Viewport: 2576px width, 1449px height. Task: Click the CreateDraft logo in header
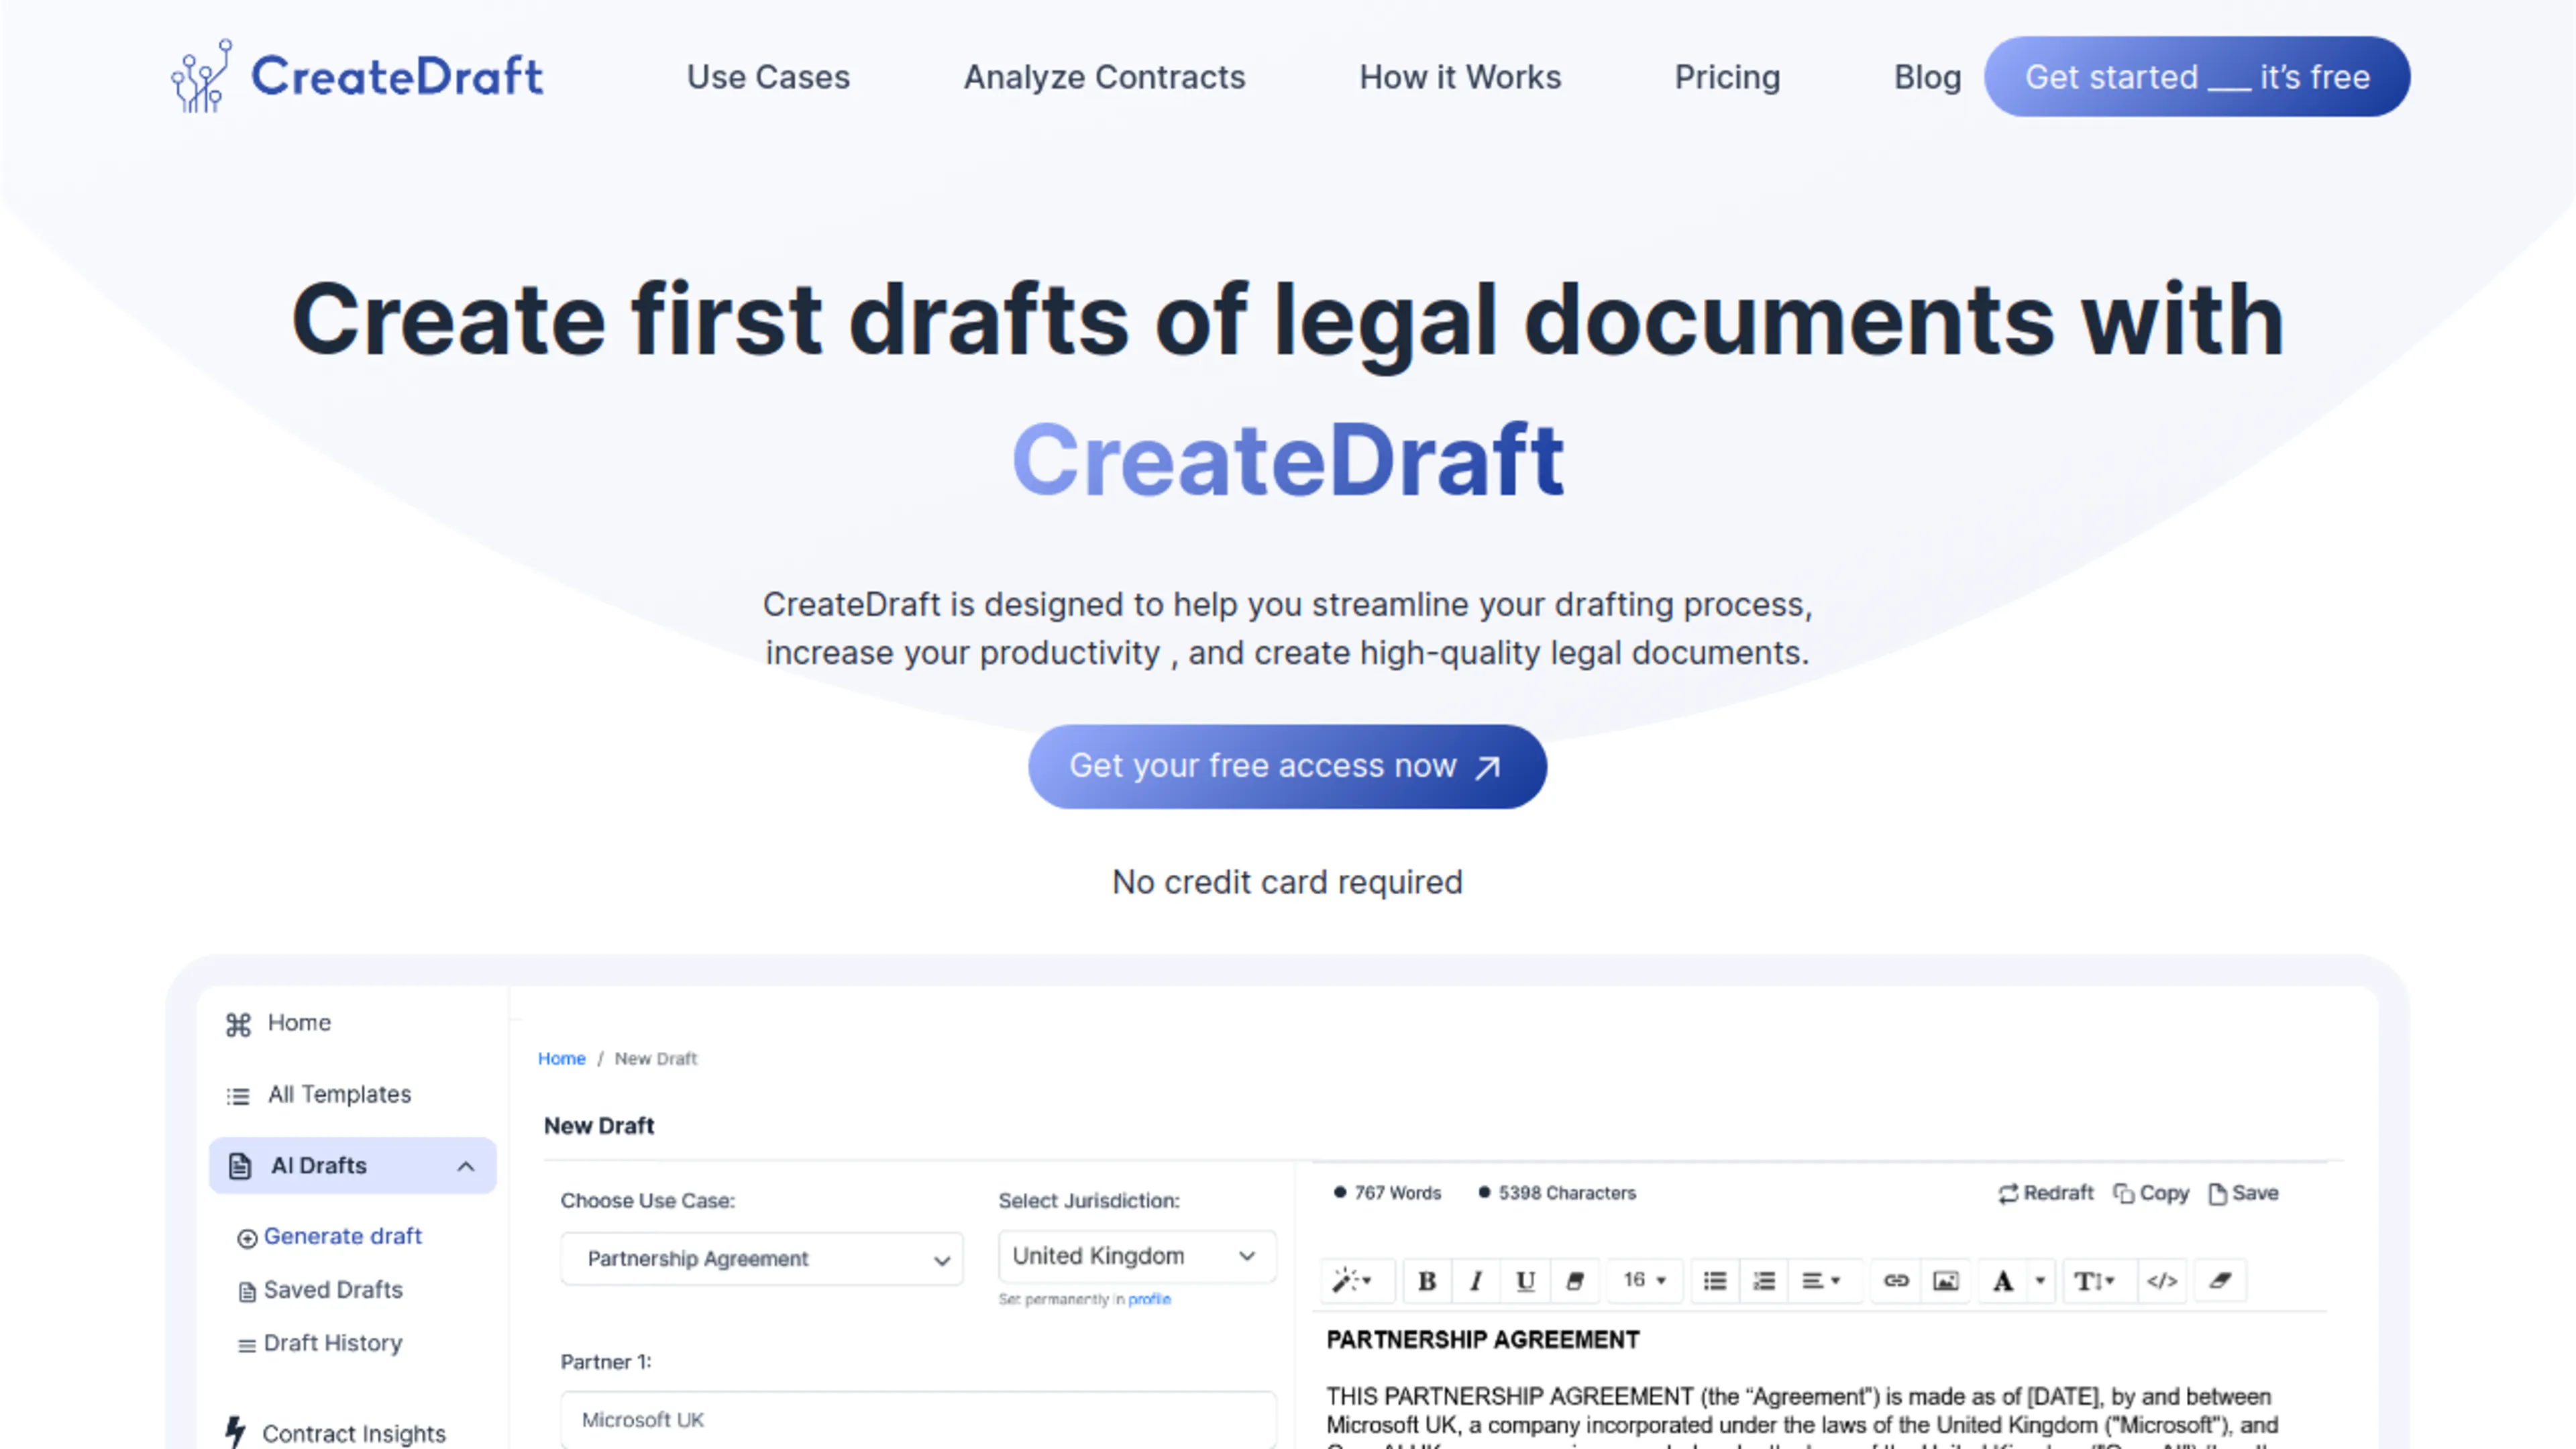click(357, 76)
